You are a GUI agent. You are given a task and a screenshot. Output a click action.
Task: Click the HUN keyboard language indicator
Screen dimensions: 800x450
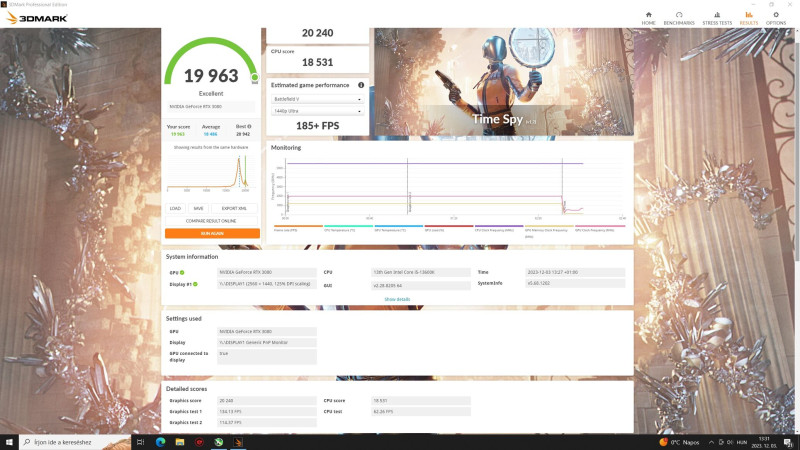tap(742, 442)
